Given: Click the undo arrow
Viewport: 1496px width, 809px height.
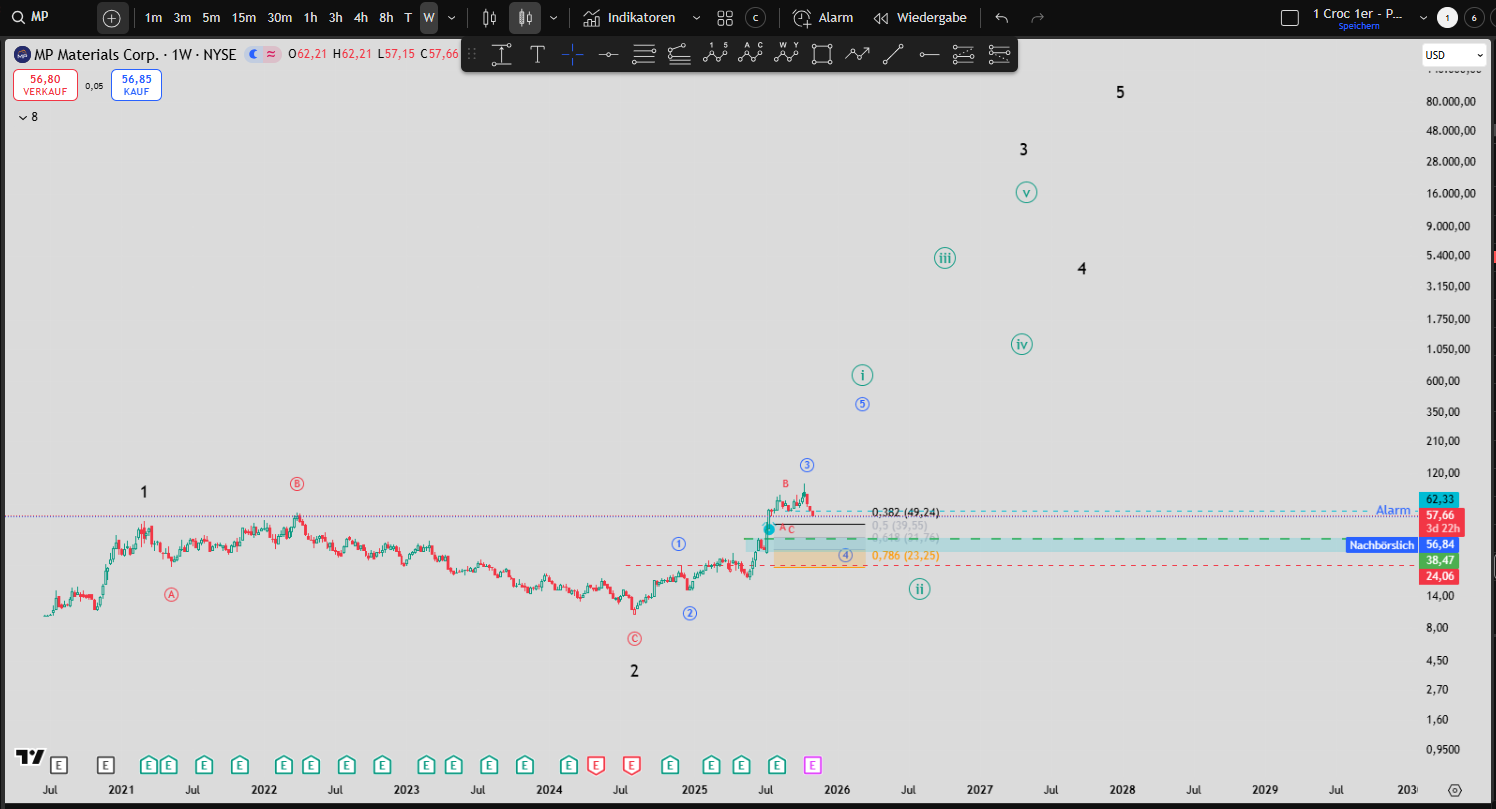Looking at the screenshot, I should [1002, 18].
